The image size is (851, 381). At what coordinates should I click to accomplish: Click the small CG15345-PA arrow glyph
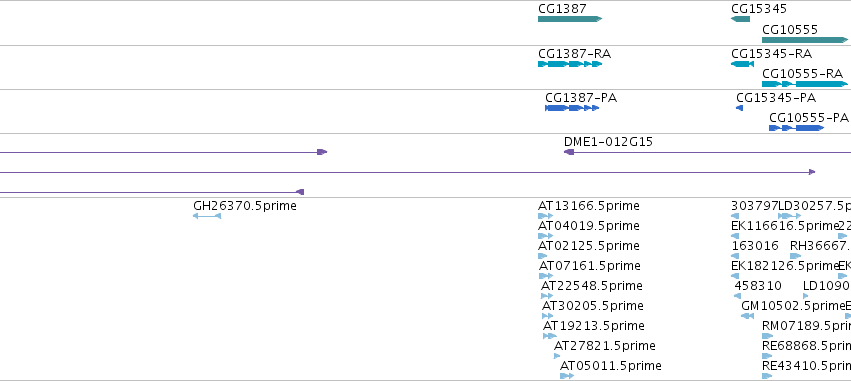coord(739,108)
